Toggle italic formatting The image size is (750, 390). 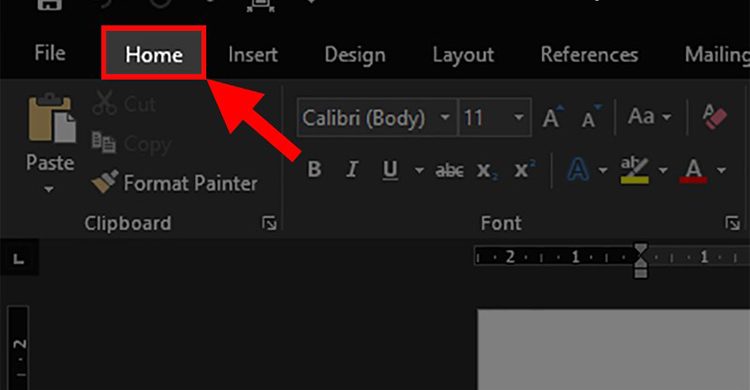click(352, 169)
